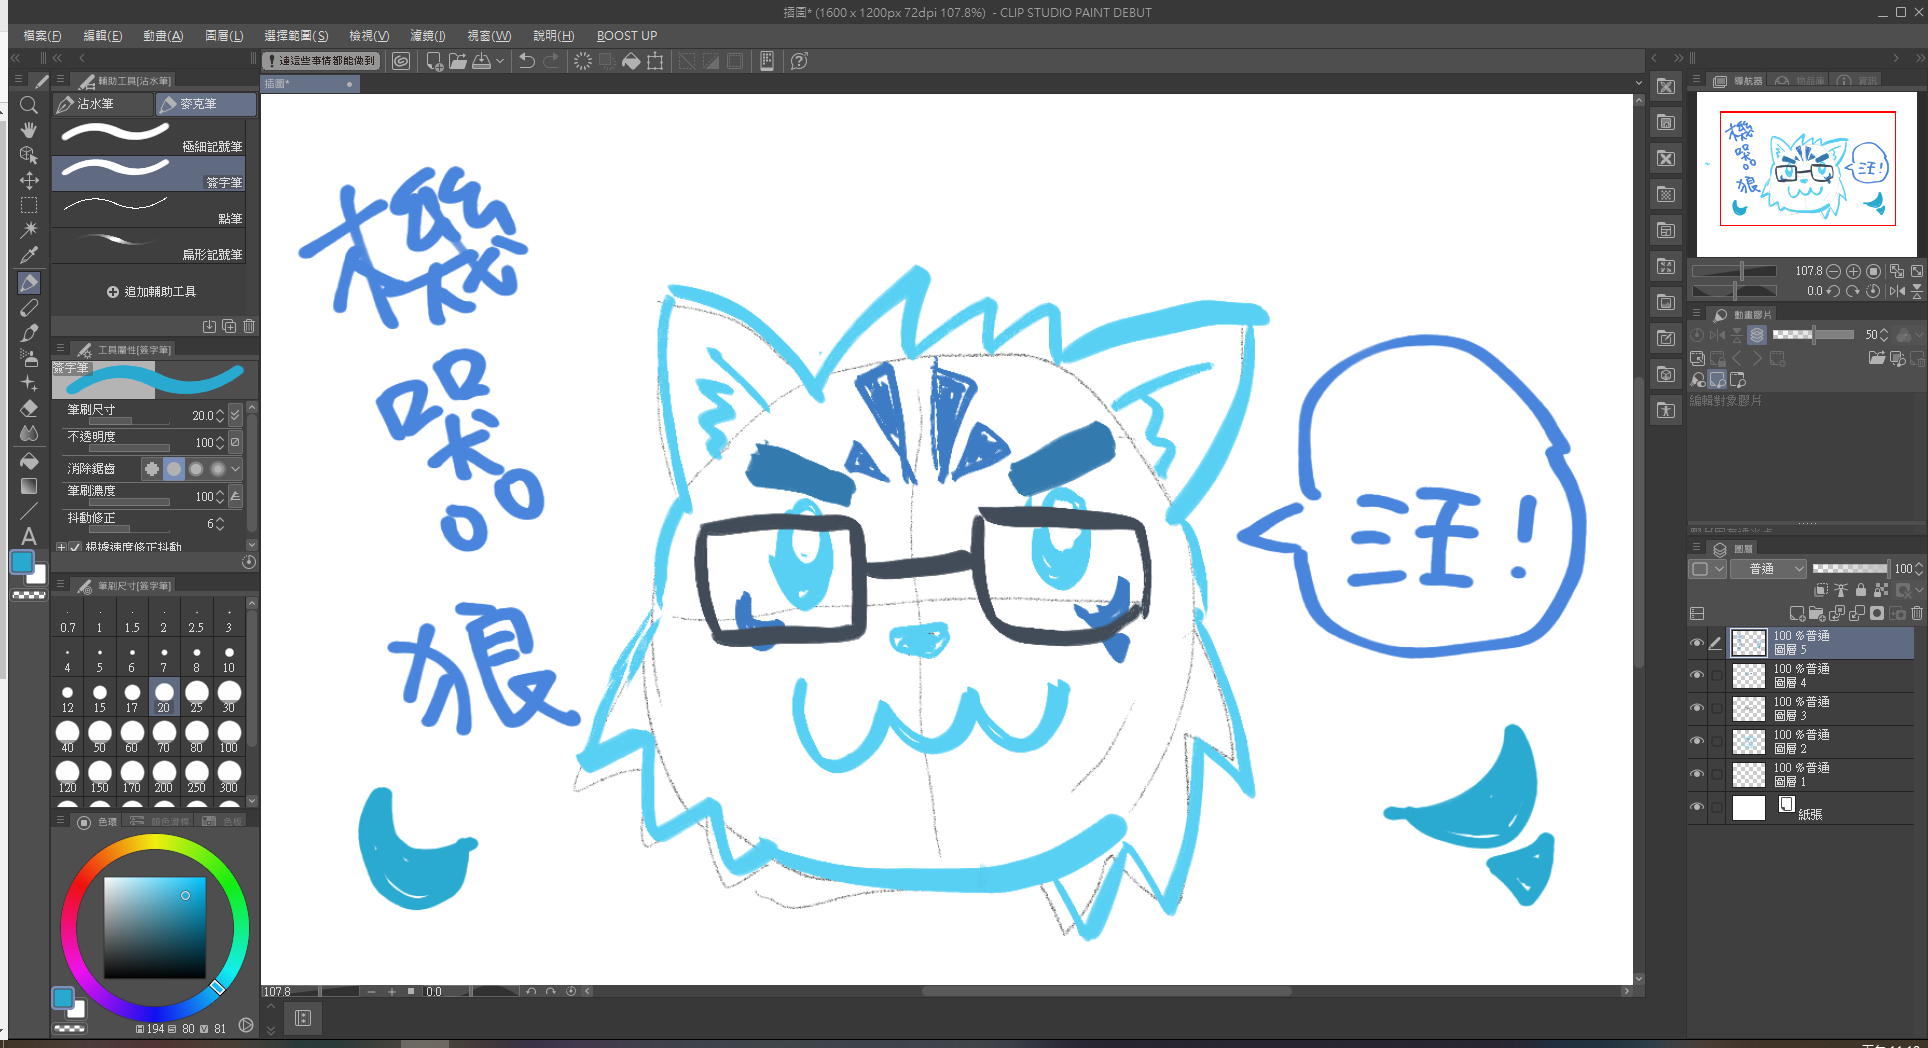This screenshot has width=1928, height=1048.
Task: Select layer 圖層 3 row
Action: 1821,709
